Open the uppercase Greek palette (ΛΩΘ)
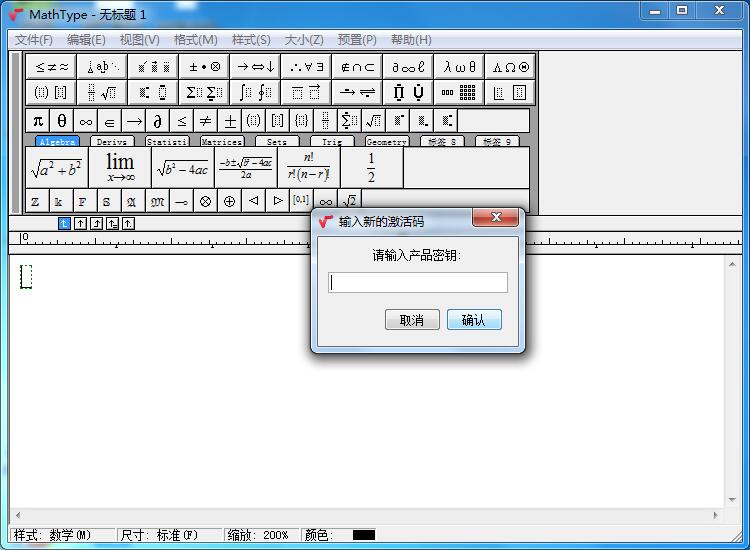 pyautogui.click(x=510, y=67)
